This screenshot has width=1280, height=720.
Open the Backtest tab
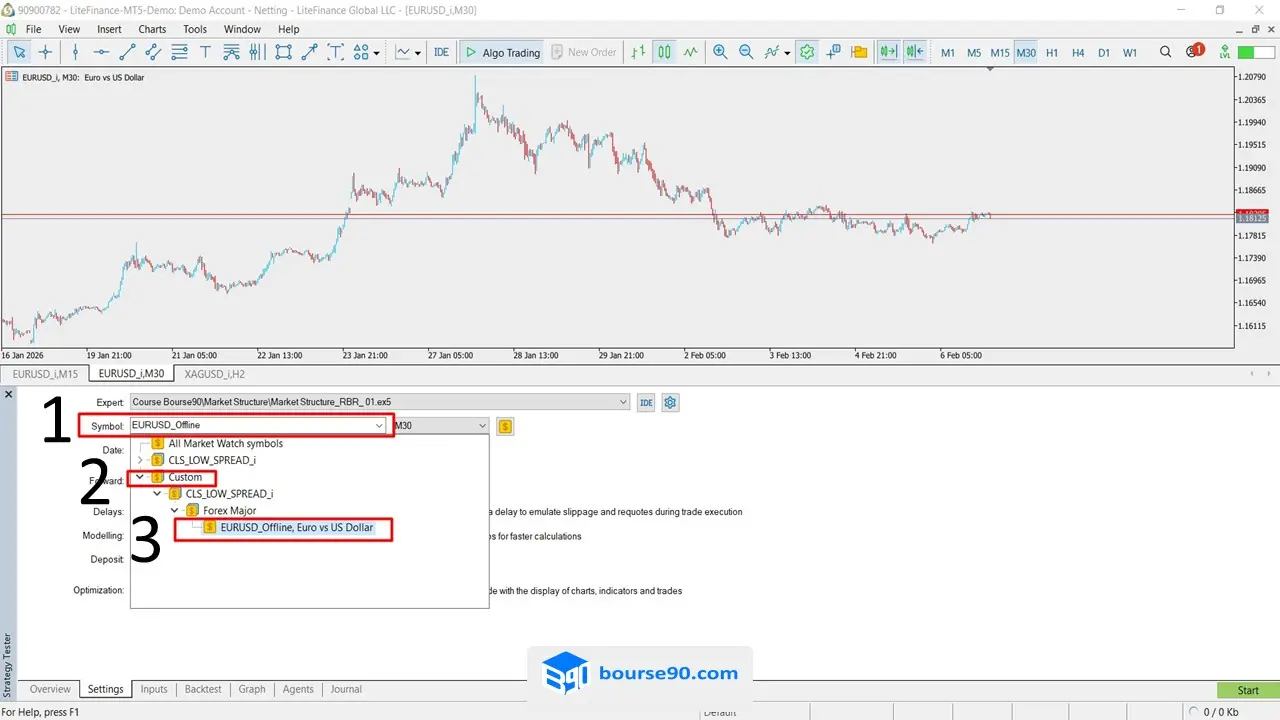point(203,689)
